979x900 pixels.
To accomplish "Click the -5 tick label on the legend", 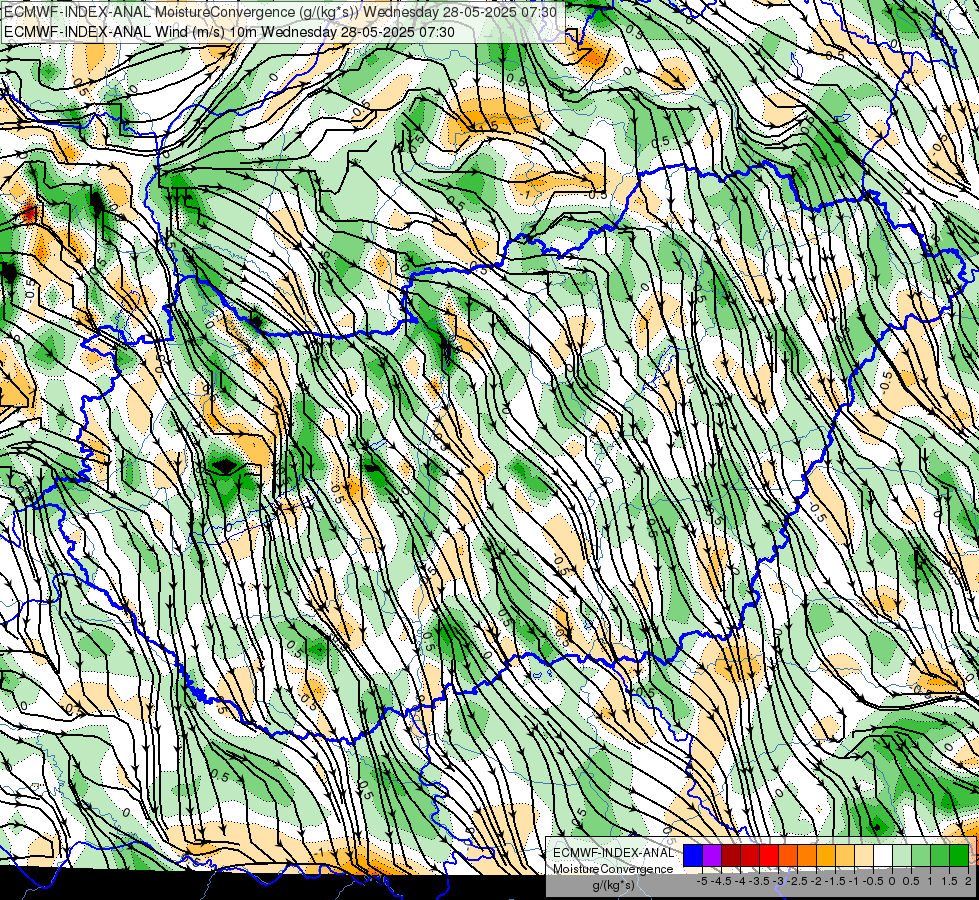I will tap(702, 881).
